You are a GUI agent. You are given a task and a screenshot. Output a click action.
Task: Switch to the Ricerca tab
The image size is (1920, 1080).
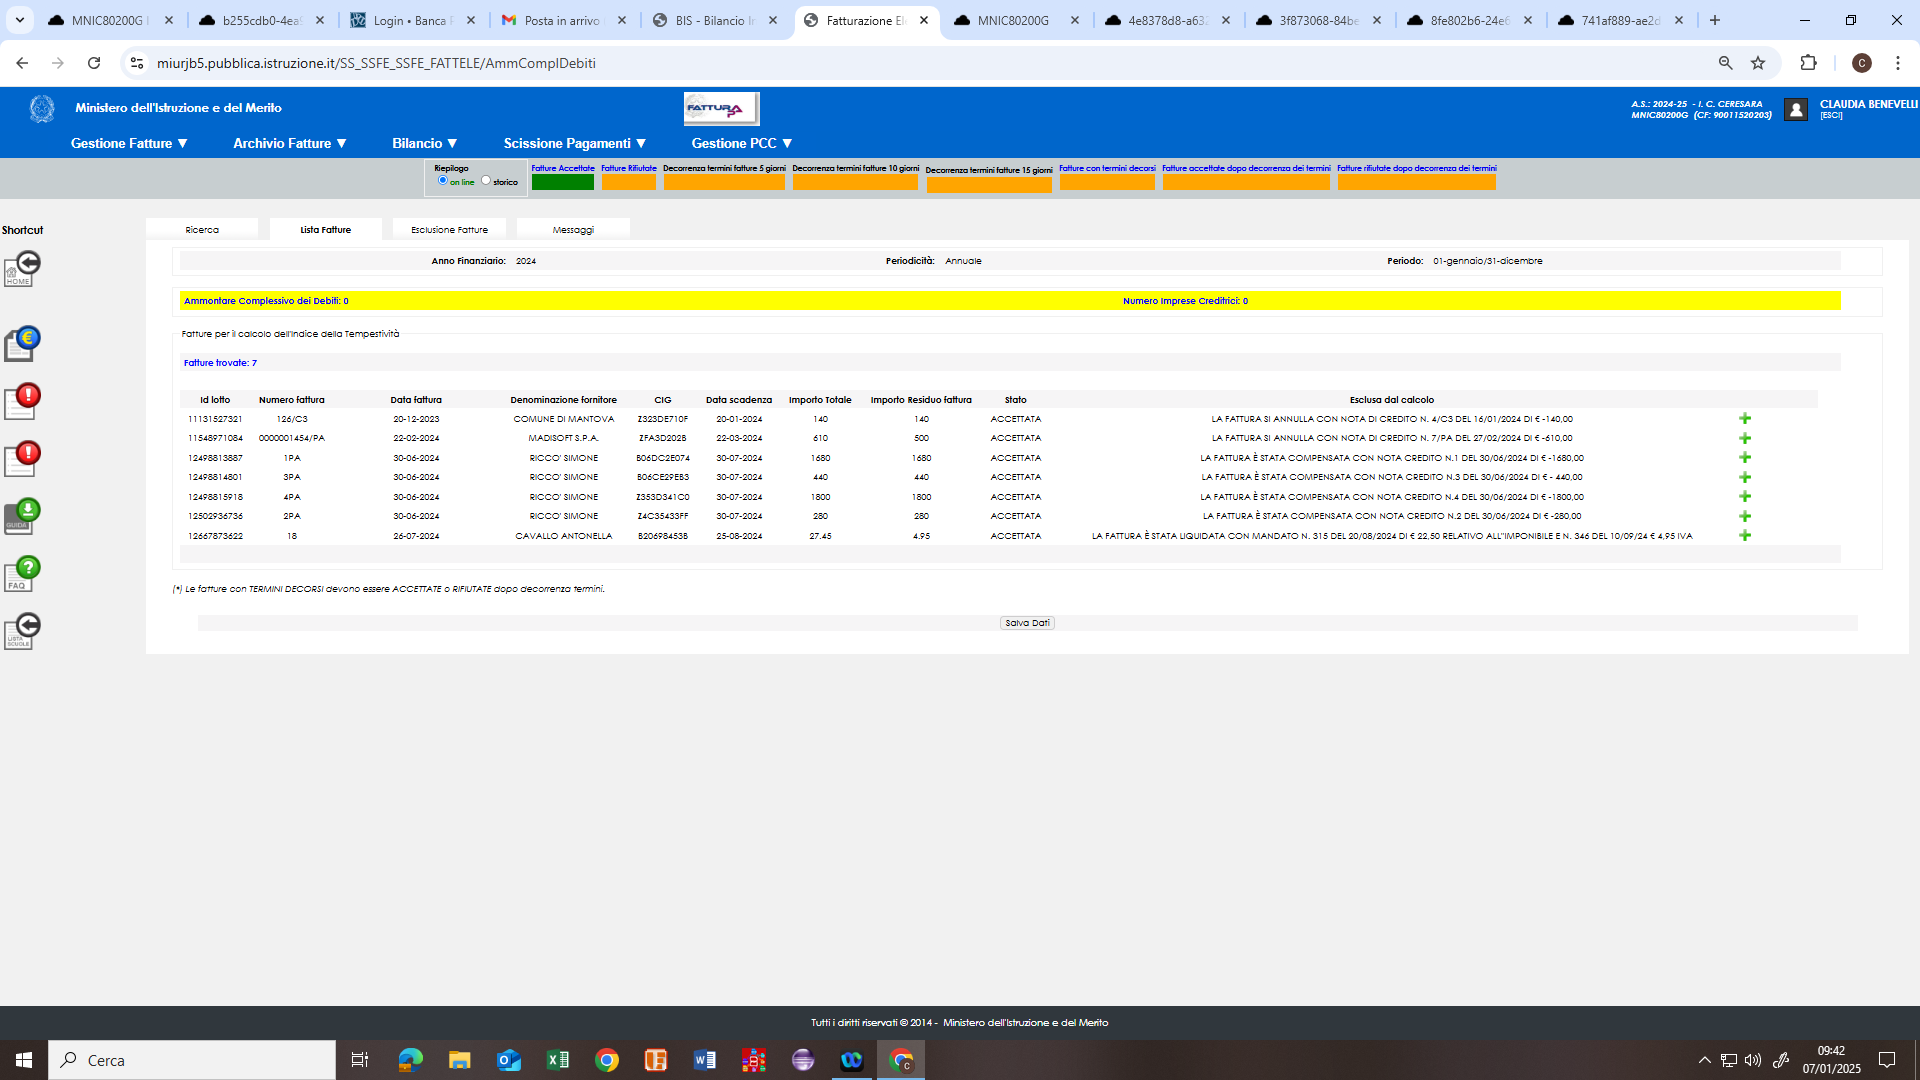pyautogui.click(x=202, y=230)
